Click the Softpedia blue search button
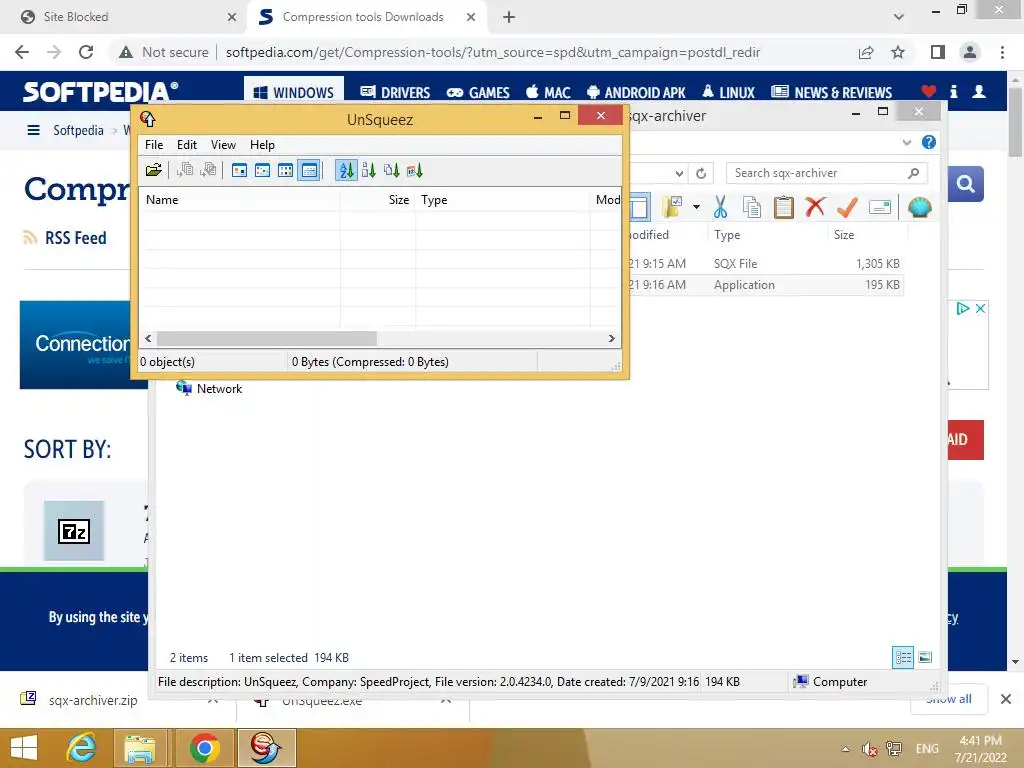 tap(965, 184)
